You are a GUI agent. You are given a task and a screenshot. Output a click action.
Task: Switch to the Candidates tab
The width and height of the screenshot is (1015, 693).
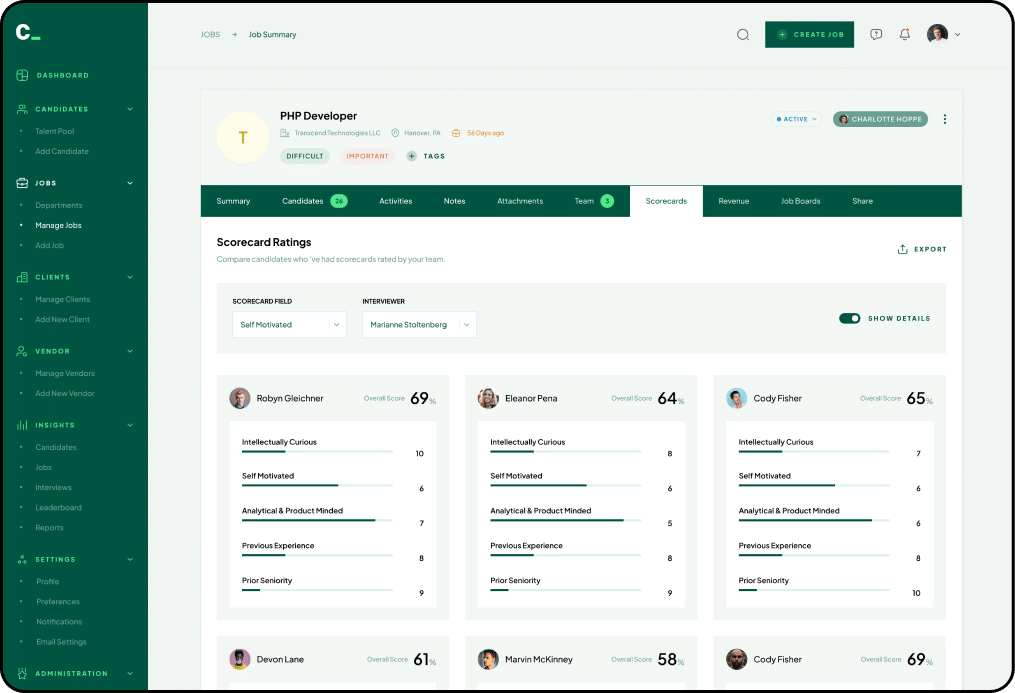[315, 201]
